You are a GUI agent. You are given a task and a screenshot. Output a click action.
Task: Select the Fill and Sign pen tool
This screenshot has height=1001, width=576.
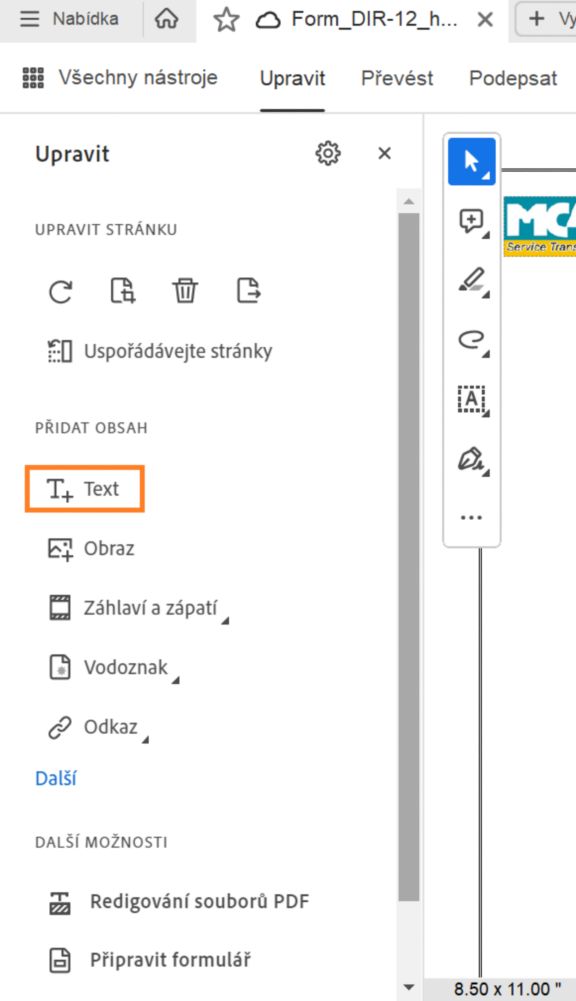point(470,458)
